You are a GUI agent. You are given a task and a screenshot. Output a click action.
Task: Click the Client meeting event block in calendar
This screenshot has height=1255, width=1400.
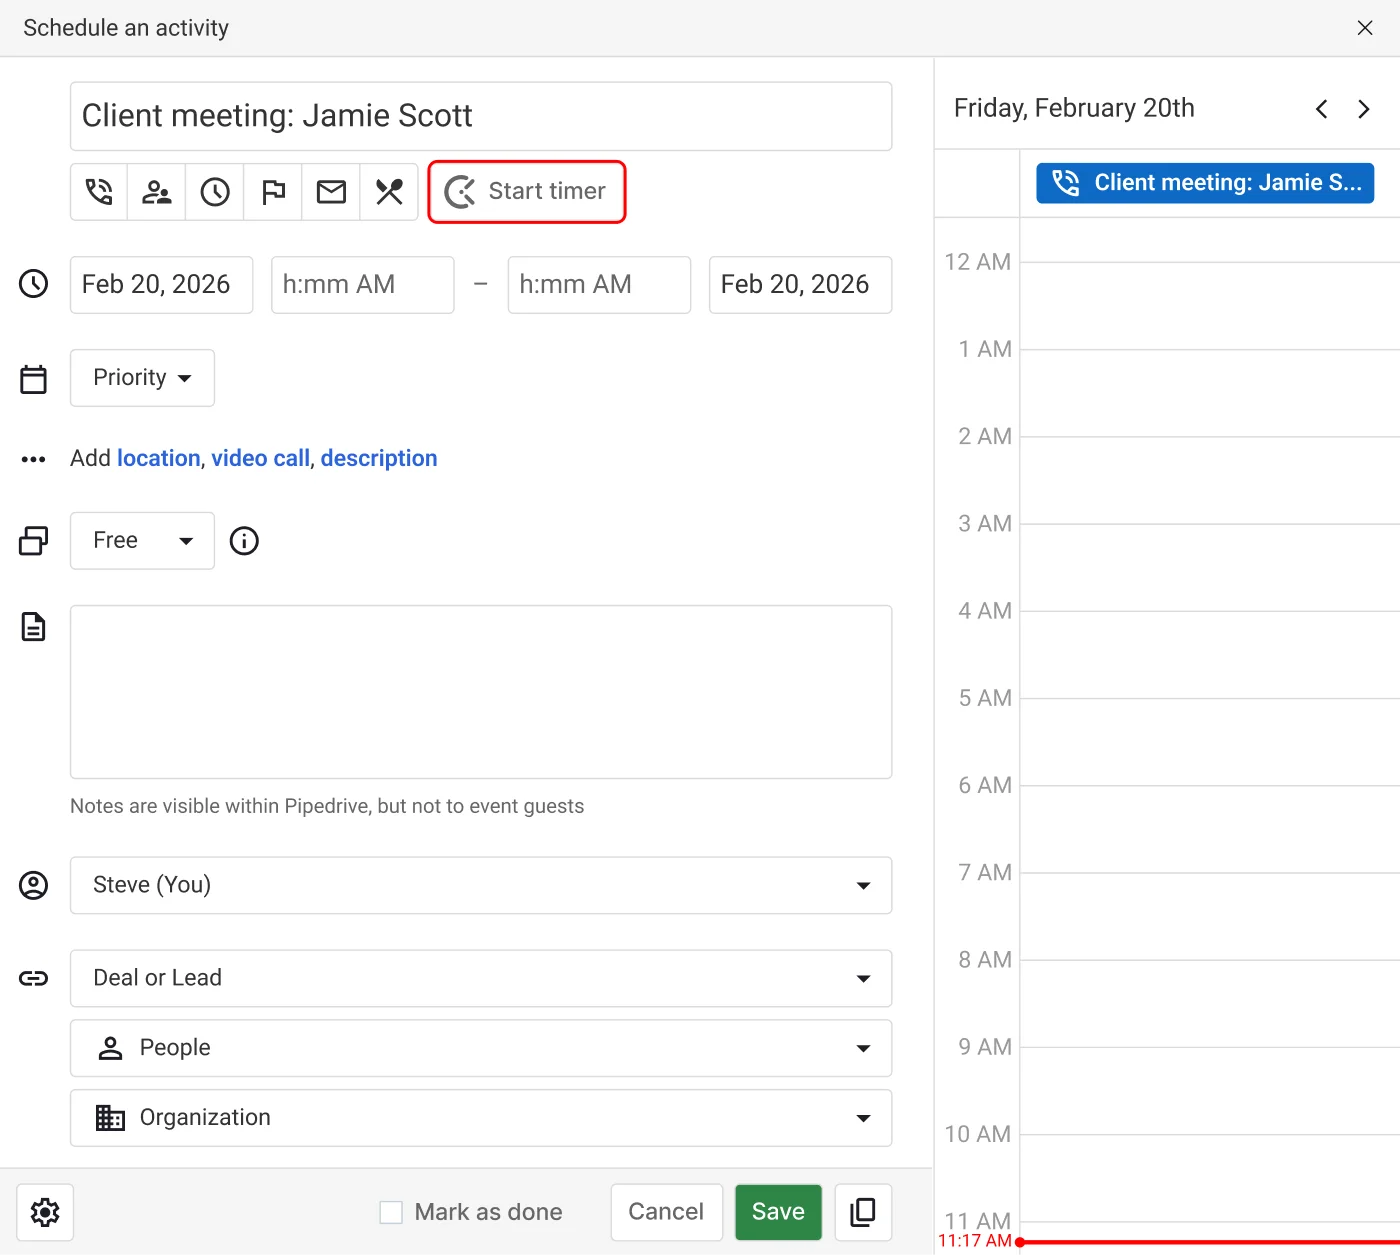[x=1204, y=183]
